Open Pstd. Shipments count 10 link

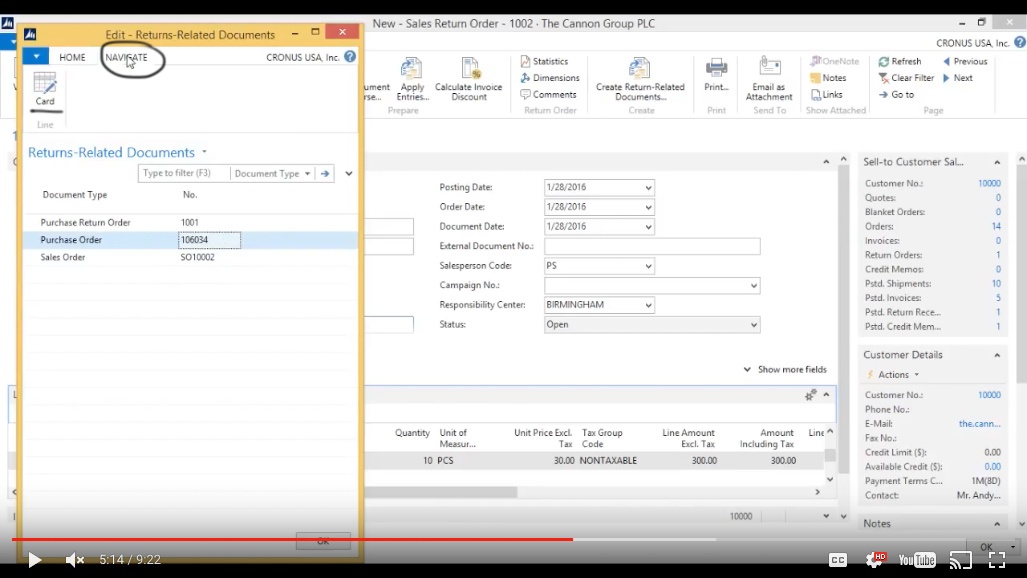point(996,284)
